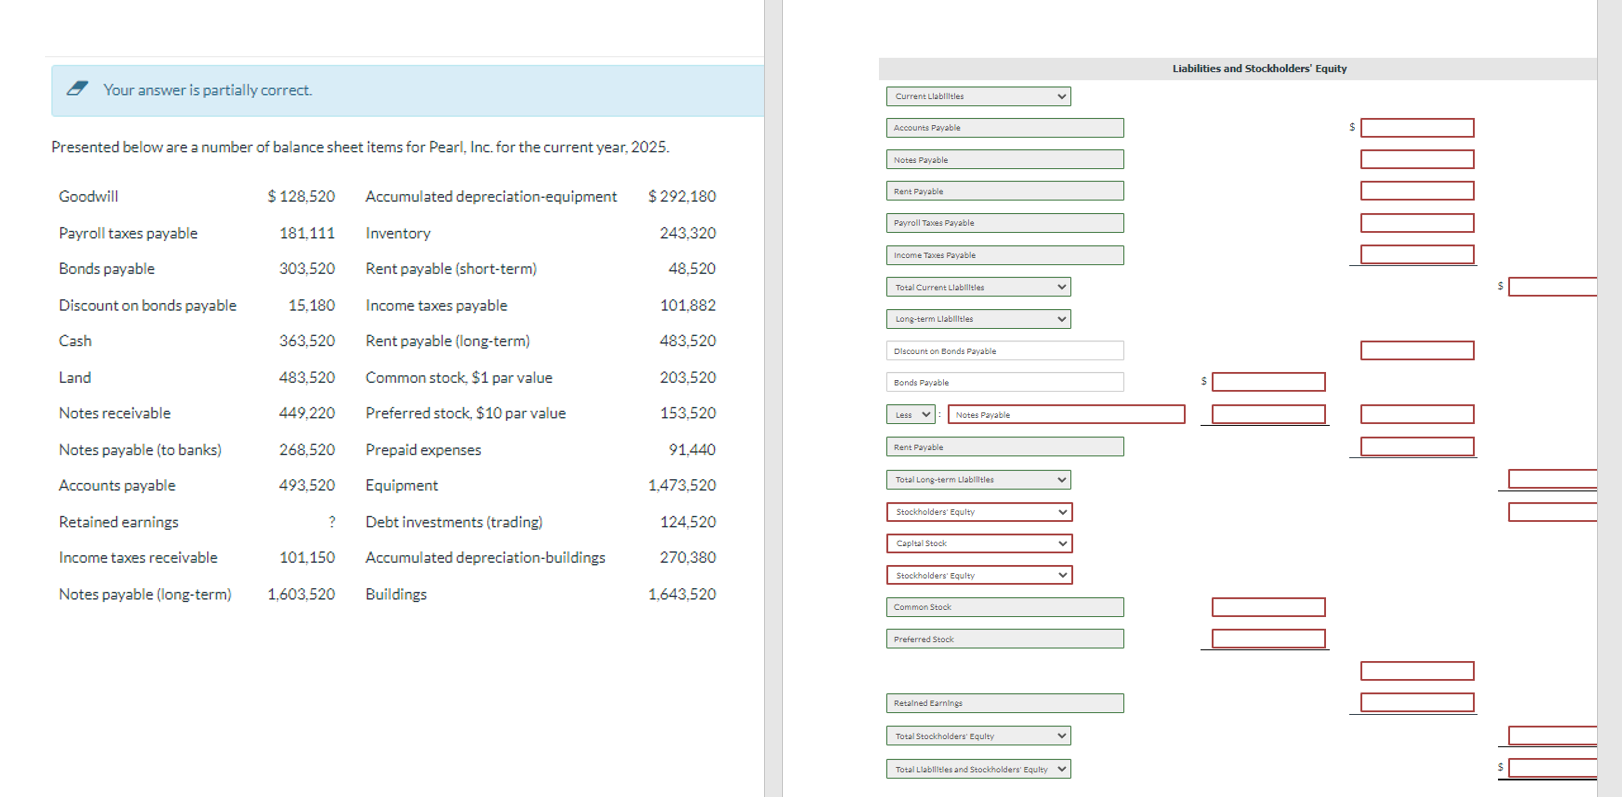Click the Income Taxes Payable account field
The image size is (1622, 797).
(x=1005, y=255)
